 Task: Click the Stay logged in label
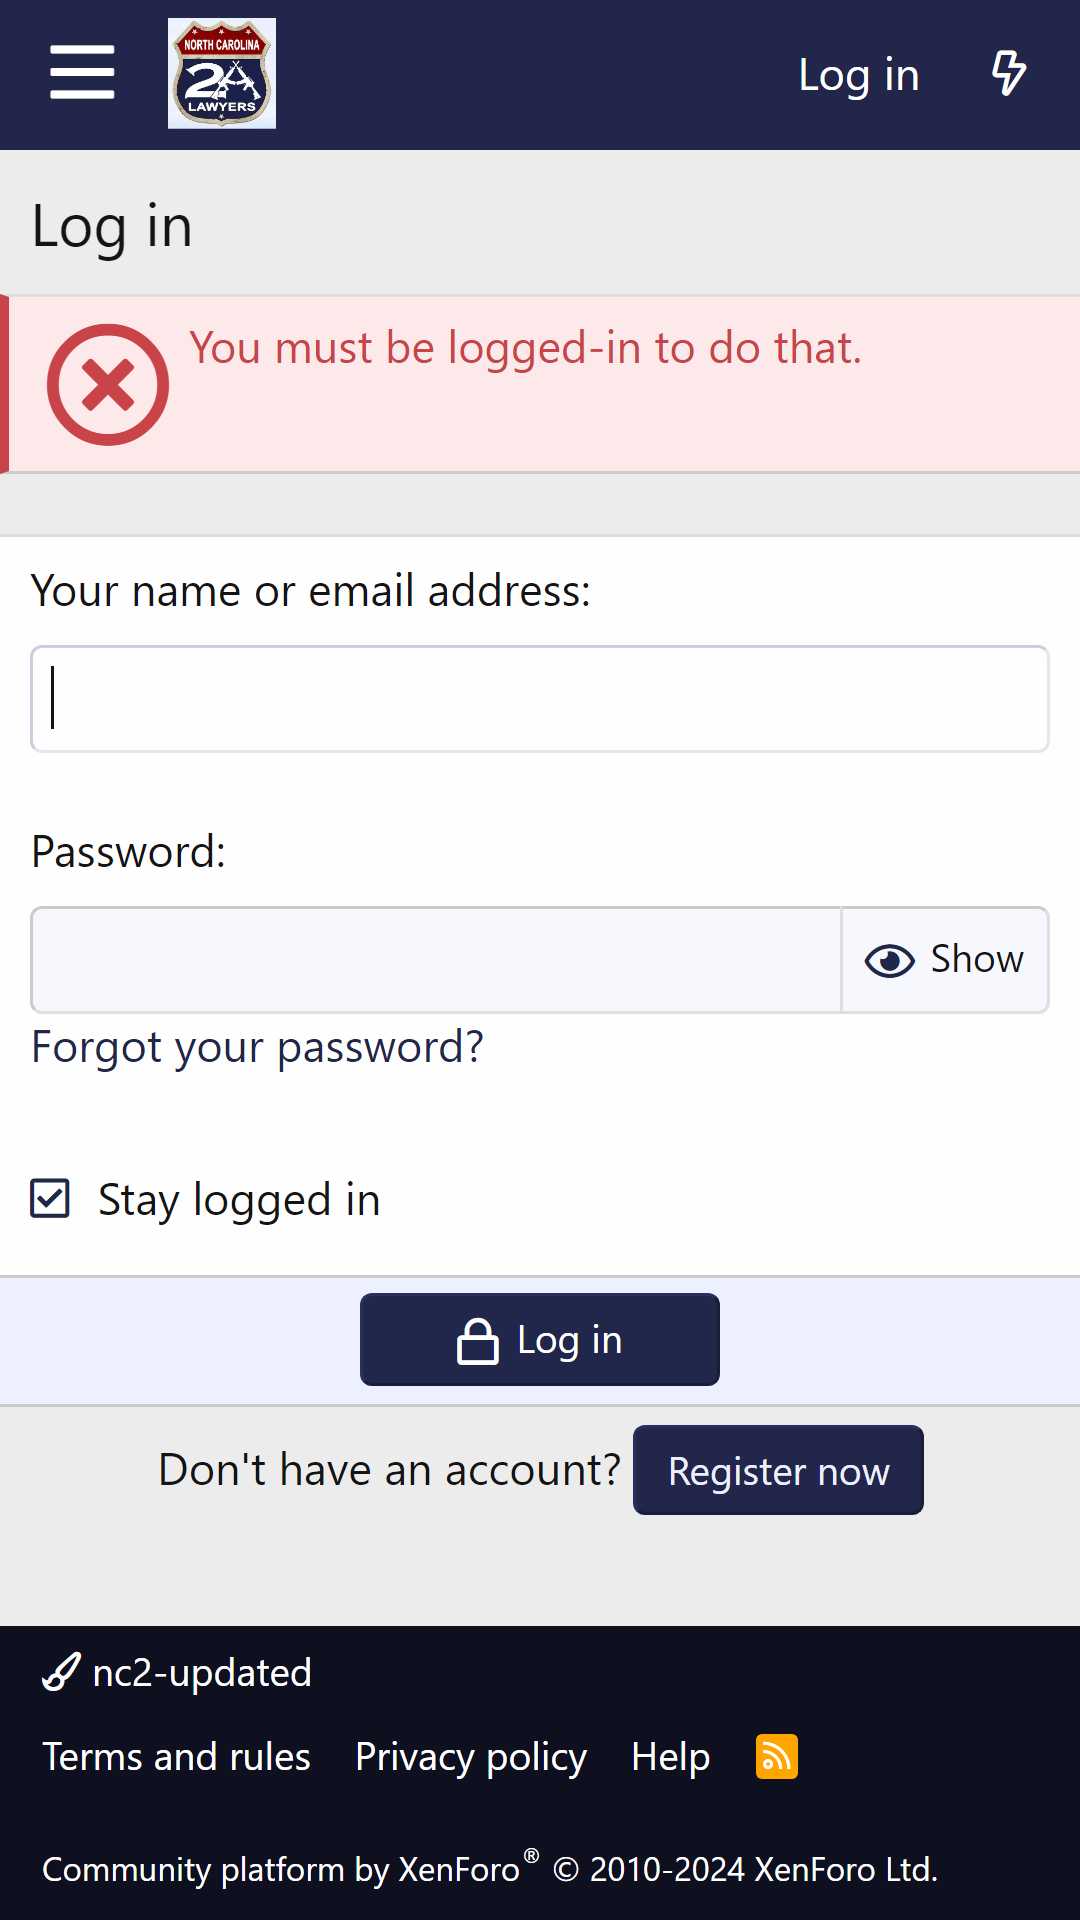point(239,1200)
